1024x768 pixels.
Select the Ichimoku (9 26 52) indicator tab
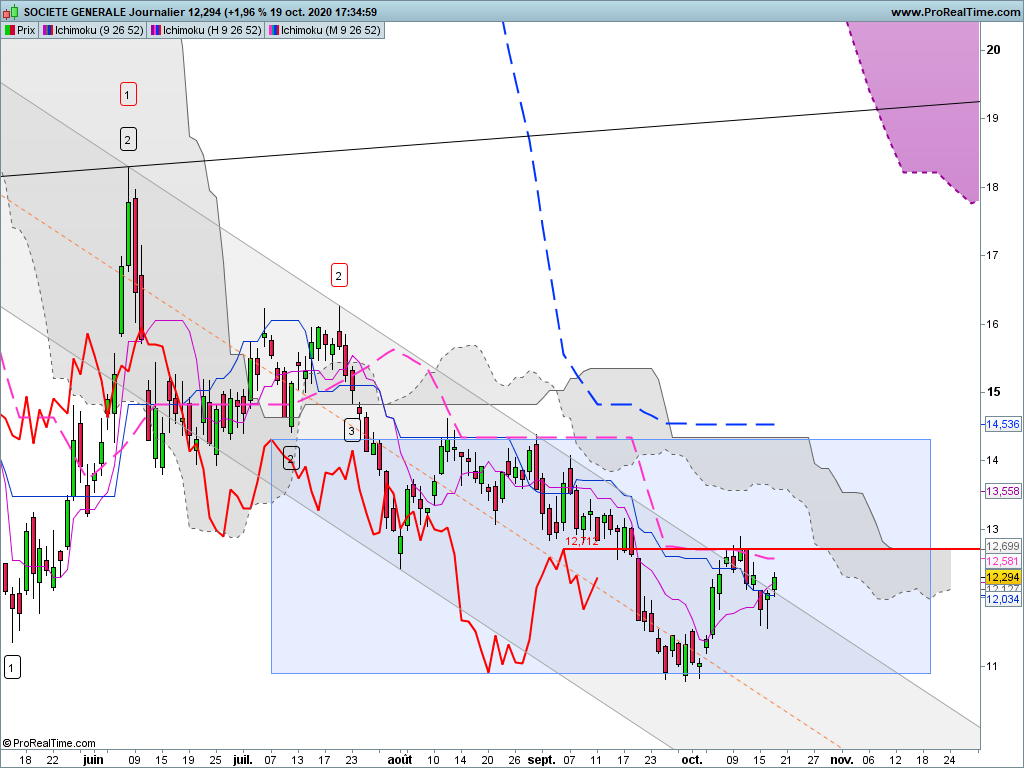pos(93,30)
